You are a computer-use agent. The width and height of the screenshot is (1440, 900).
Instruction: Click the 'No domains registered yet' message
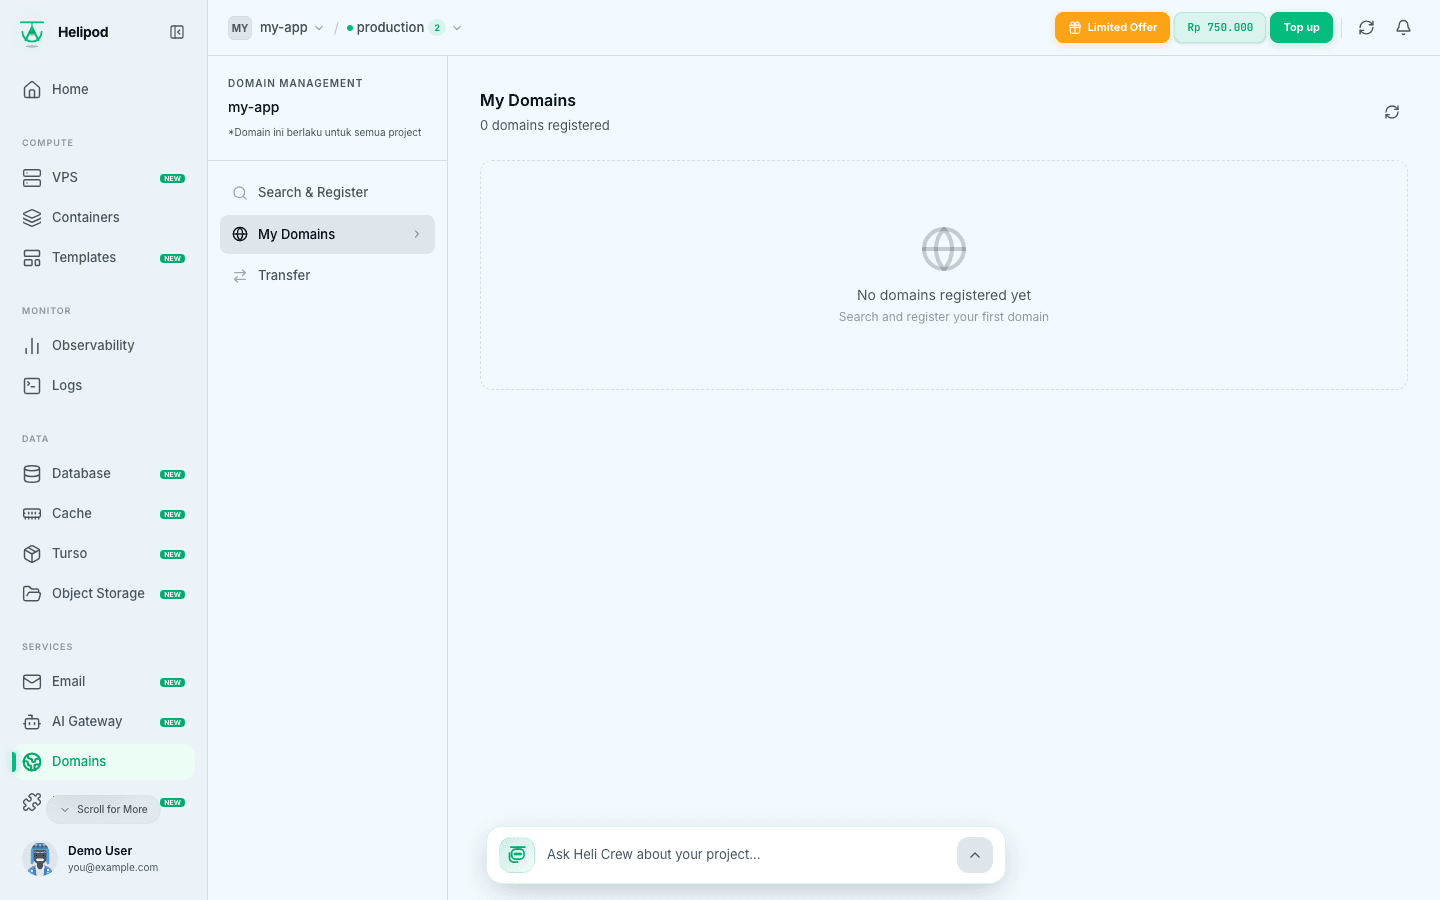point(944,295)
